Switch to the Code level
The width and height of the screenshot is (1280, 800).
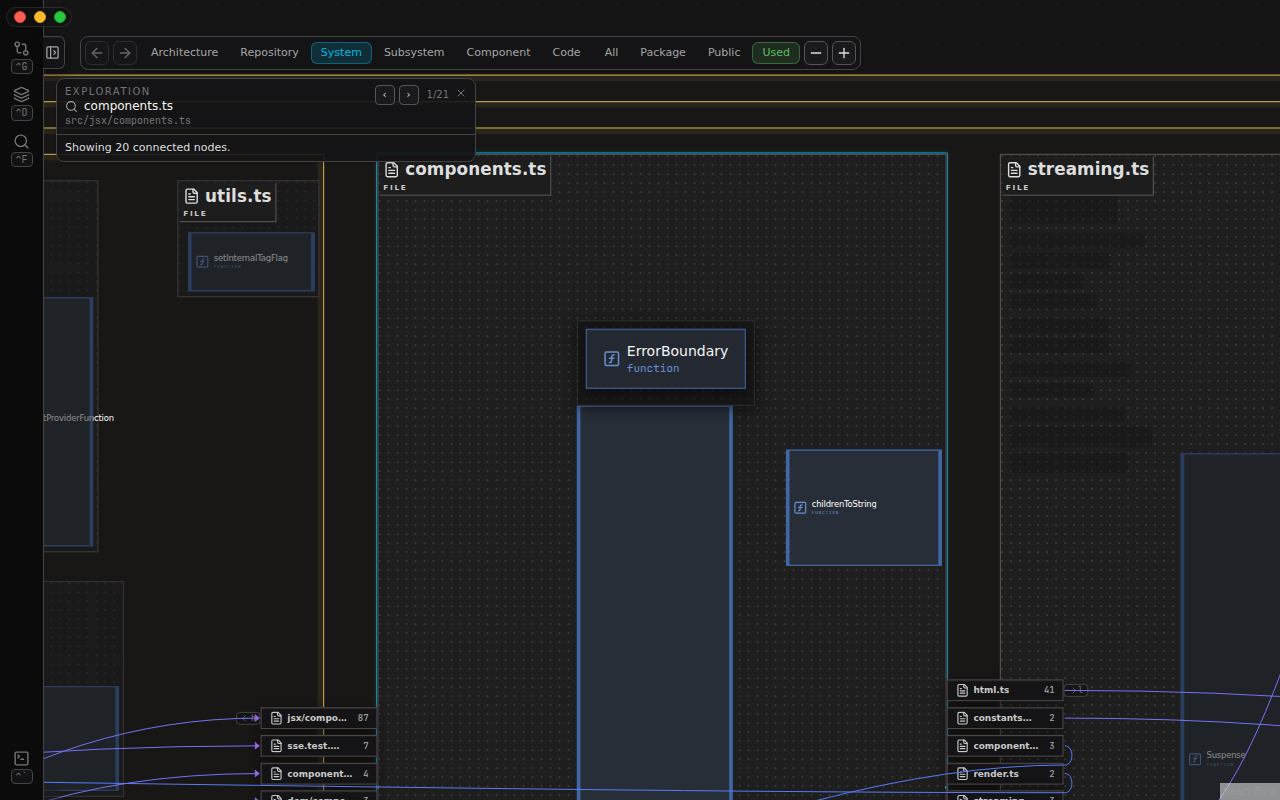coord(566,52)
